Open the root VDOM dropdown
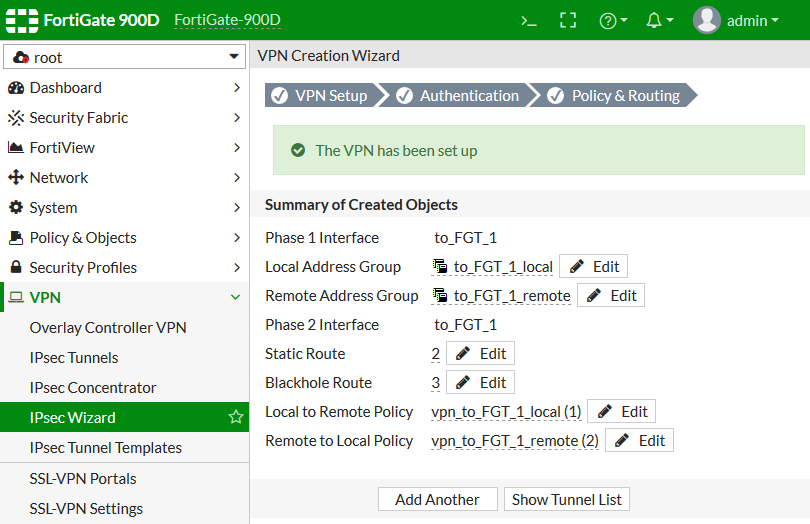This screenshot has width=810, height=524. tap(125, 58)
